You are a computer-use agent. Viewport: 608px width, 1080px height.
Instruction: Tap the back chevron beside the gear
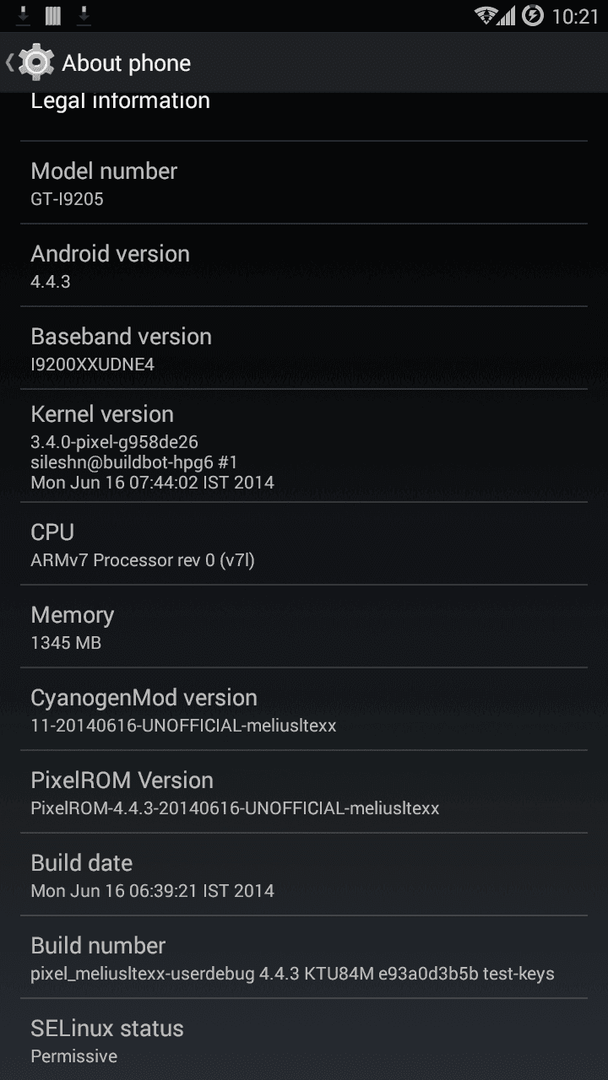9,63
